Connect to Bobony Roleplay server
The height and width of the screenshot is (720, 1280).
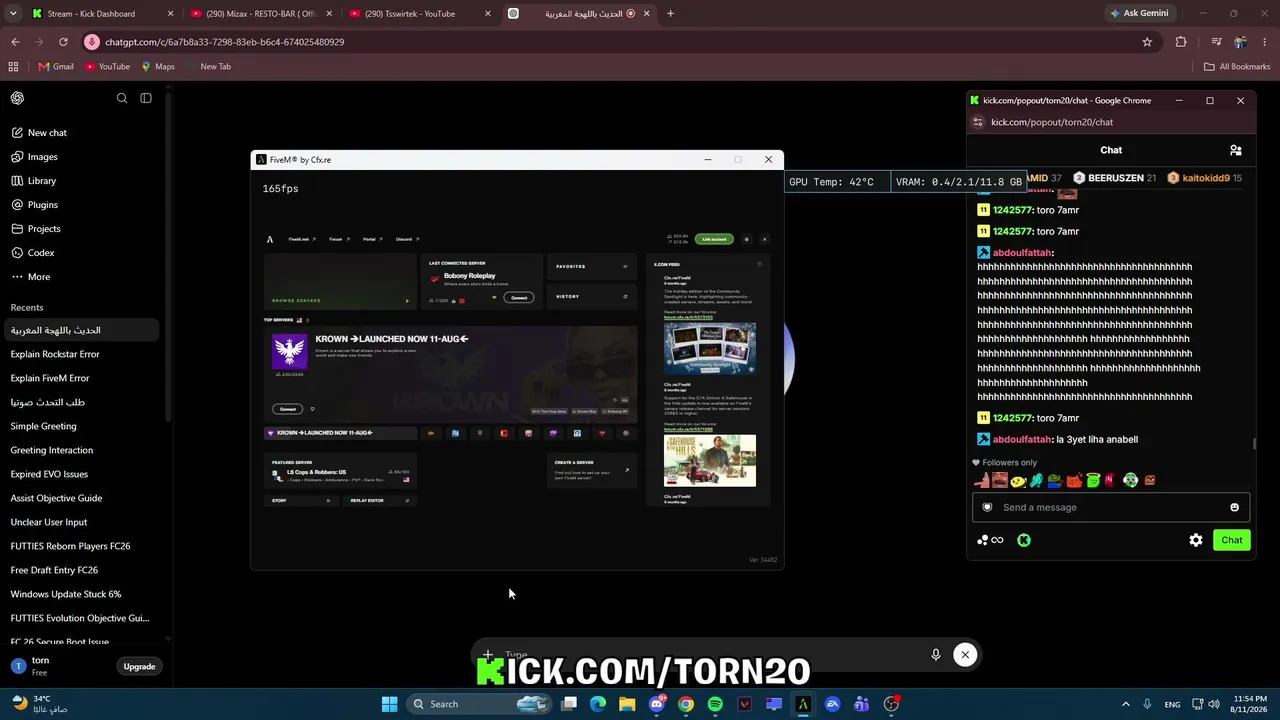519,297
